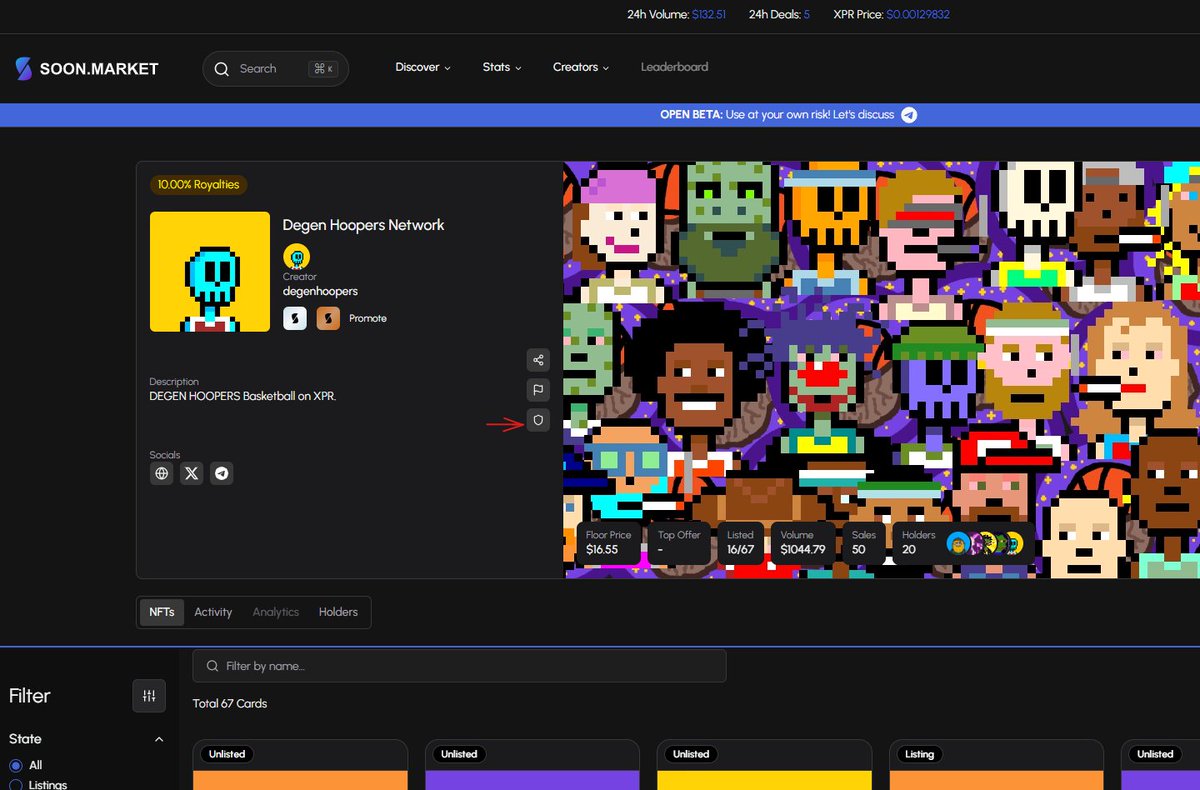Focus the Filter by name field

[460, 666]
